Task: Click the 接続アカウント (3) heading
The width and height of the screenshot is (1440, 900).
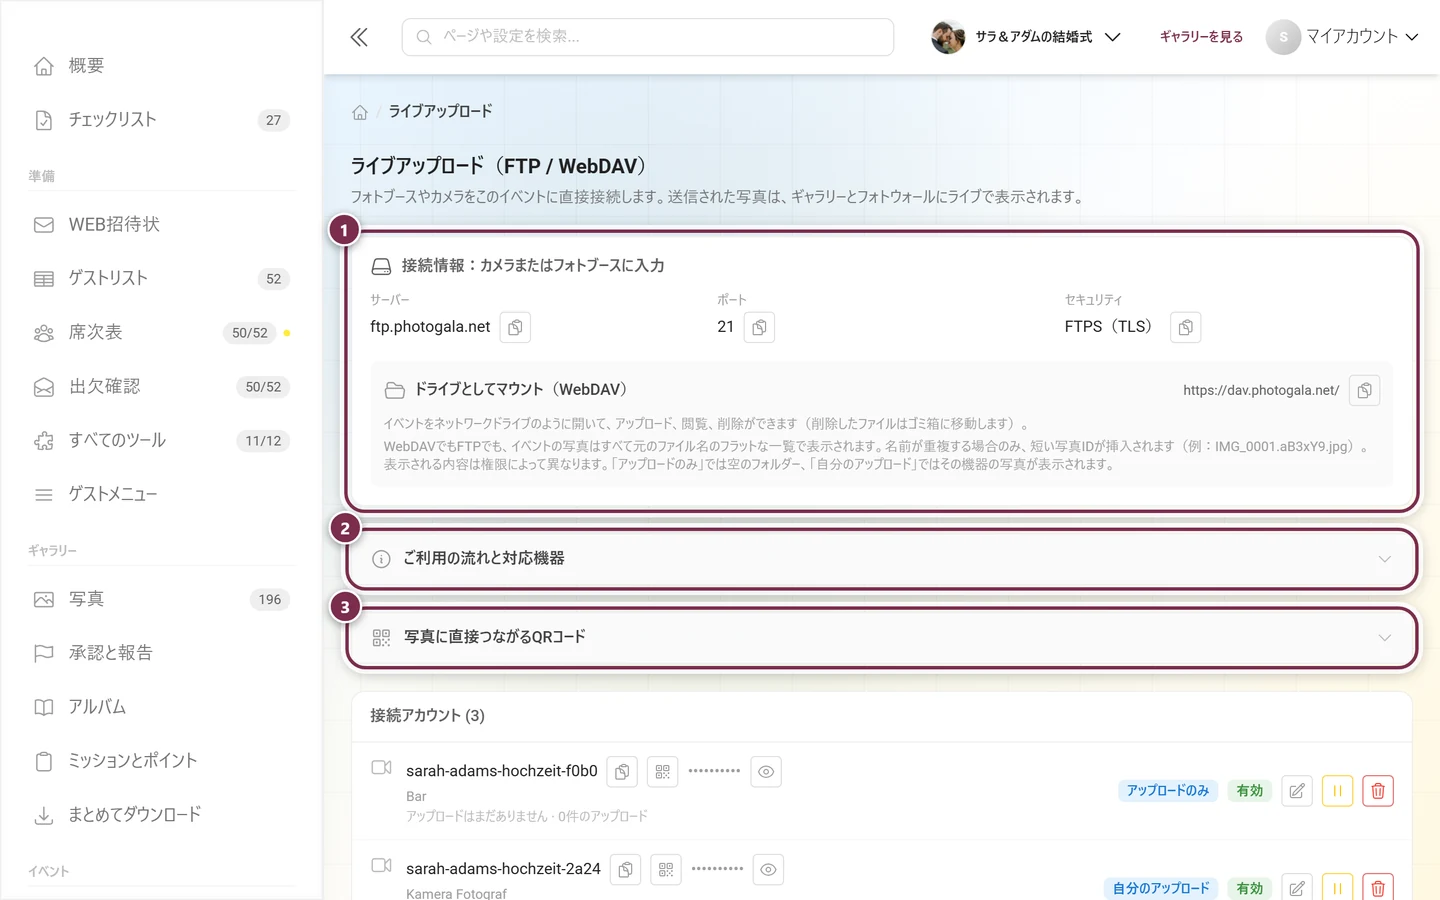Action: tap(427, 716)
